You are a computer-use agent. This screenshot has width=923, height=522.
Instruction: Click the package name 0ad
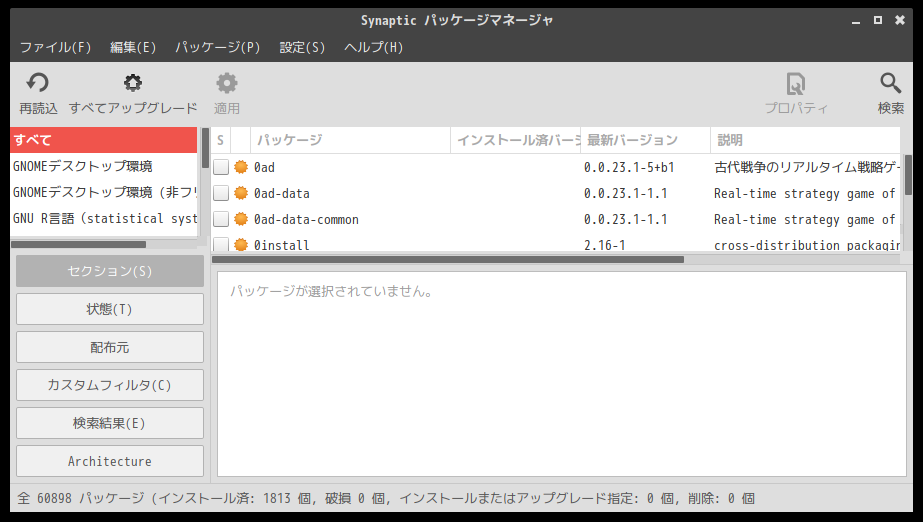264,167
